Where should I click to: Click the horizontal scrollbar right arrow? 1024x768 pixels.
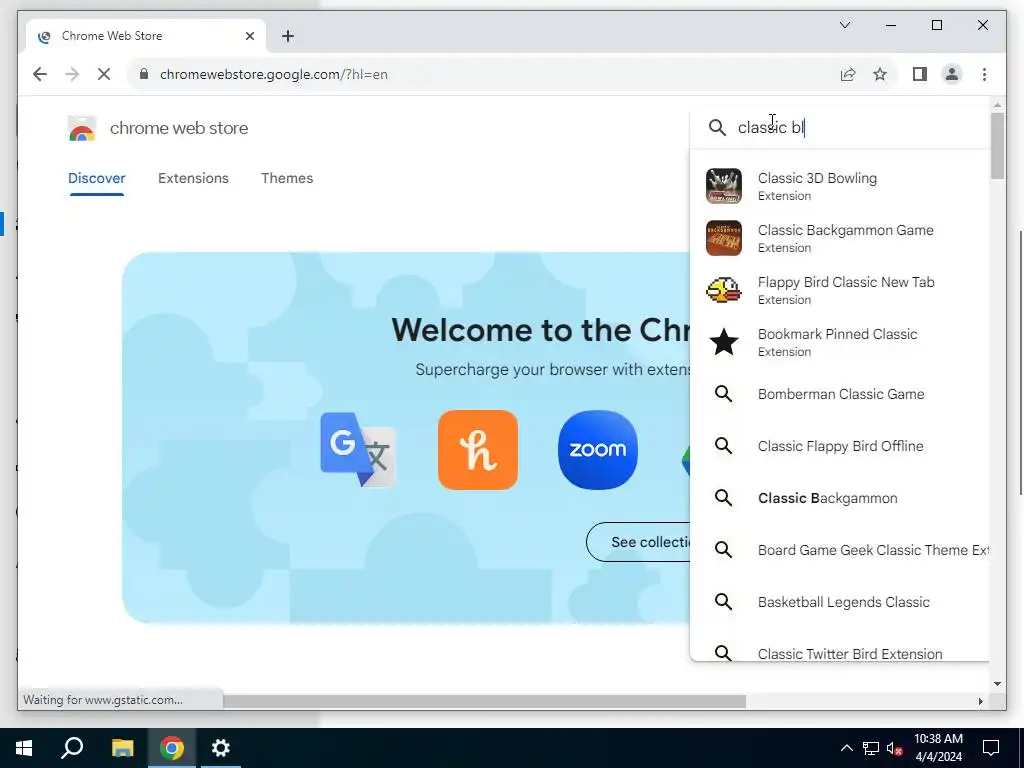(980, 701)
